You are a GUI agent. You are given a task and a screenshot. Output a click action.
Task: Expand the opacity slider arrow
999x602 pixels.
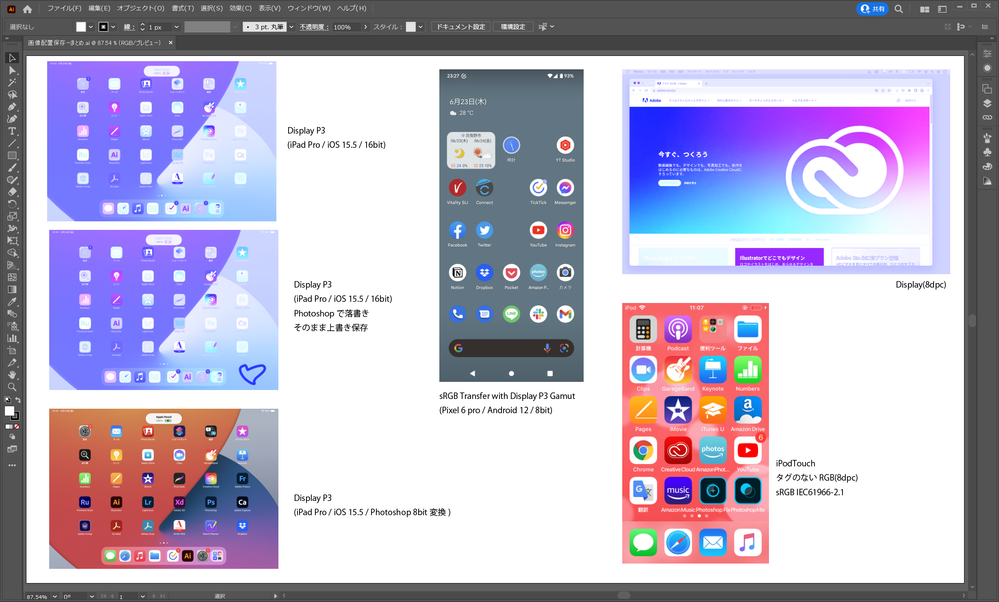[365, 27]
